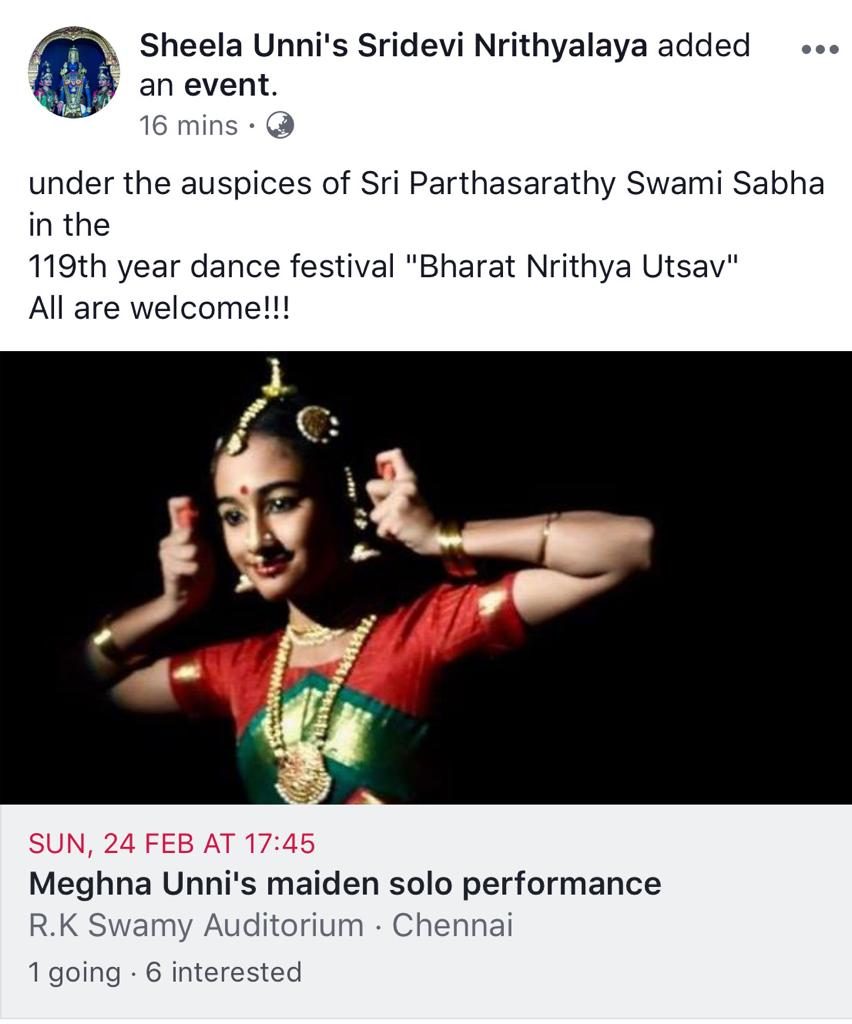Click the SUN, 24 FEB AT 17:45 date
This screenshot has width=852, height=1024.
point(172,843)
